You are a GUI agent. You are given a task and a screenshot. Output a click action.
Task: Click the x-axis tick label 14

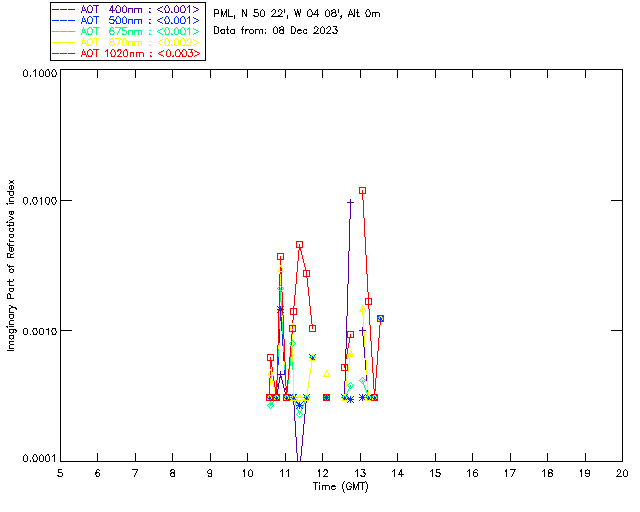click(398, 473)
